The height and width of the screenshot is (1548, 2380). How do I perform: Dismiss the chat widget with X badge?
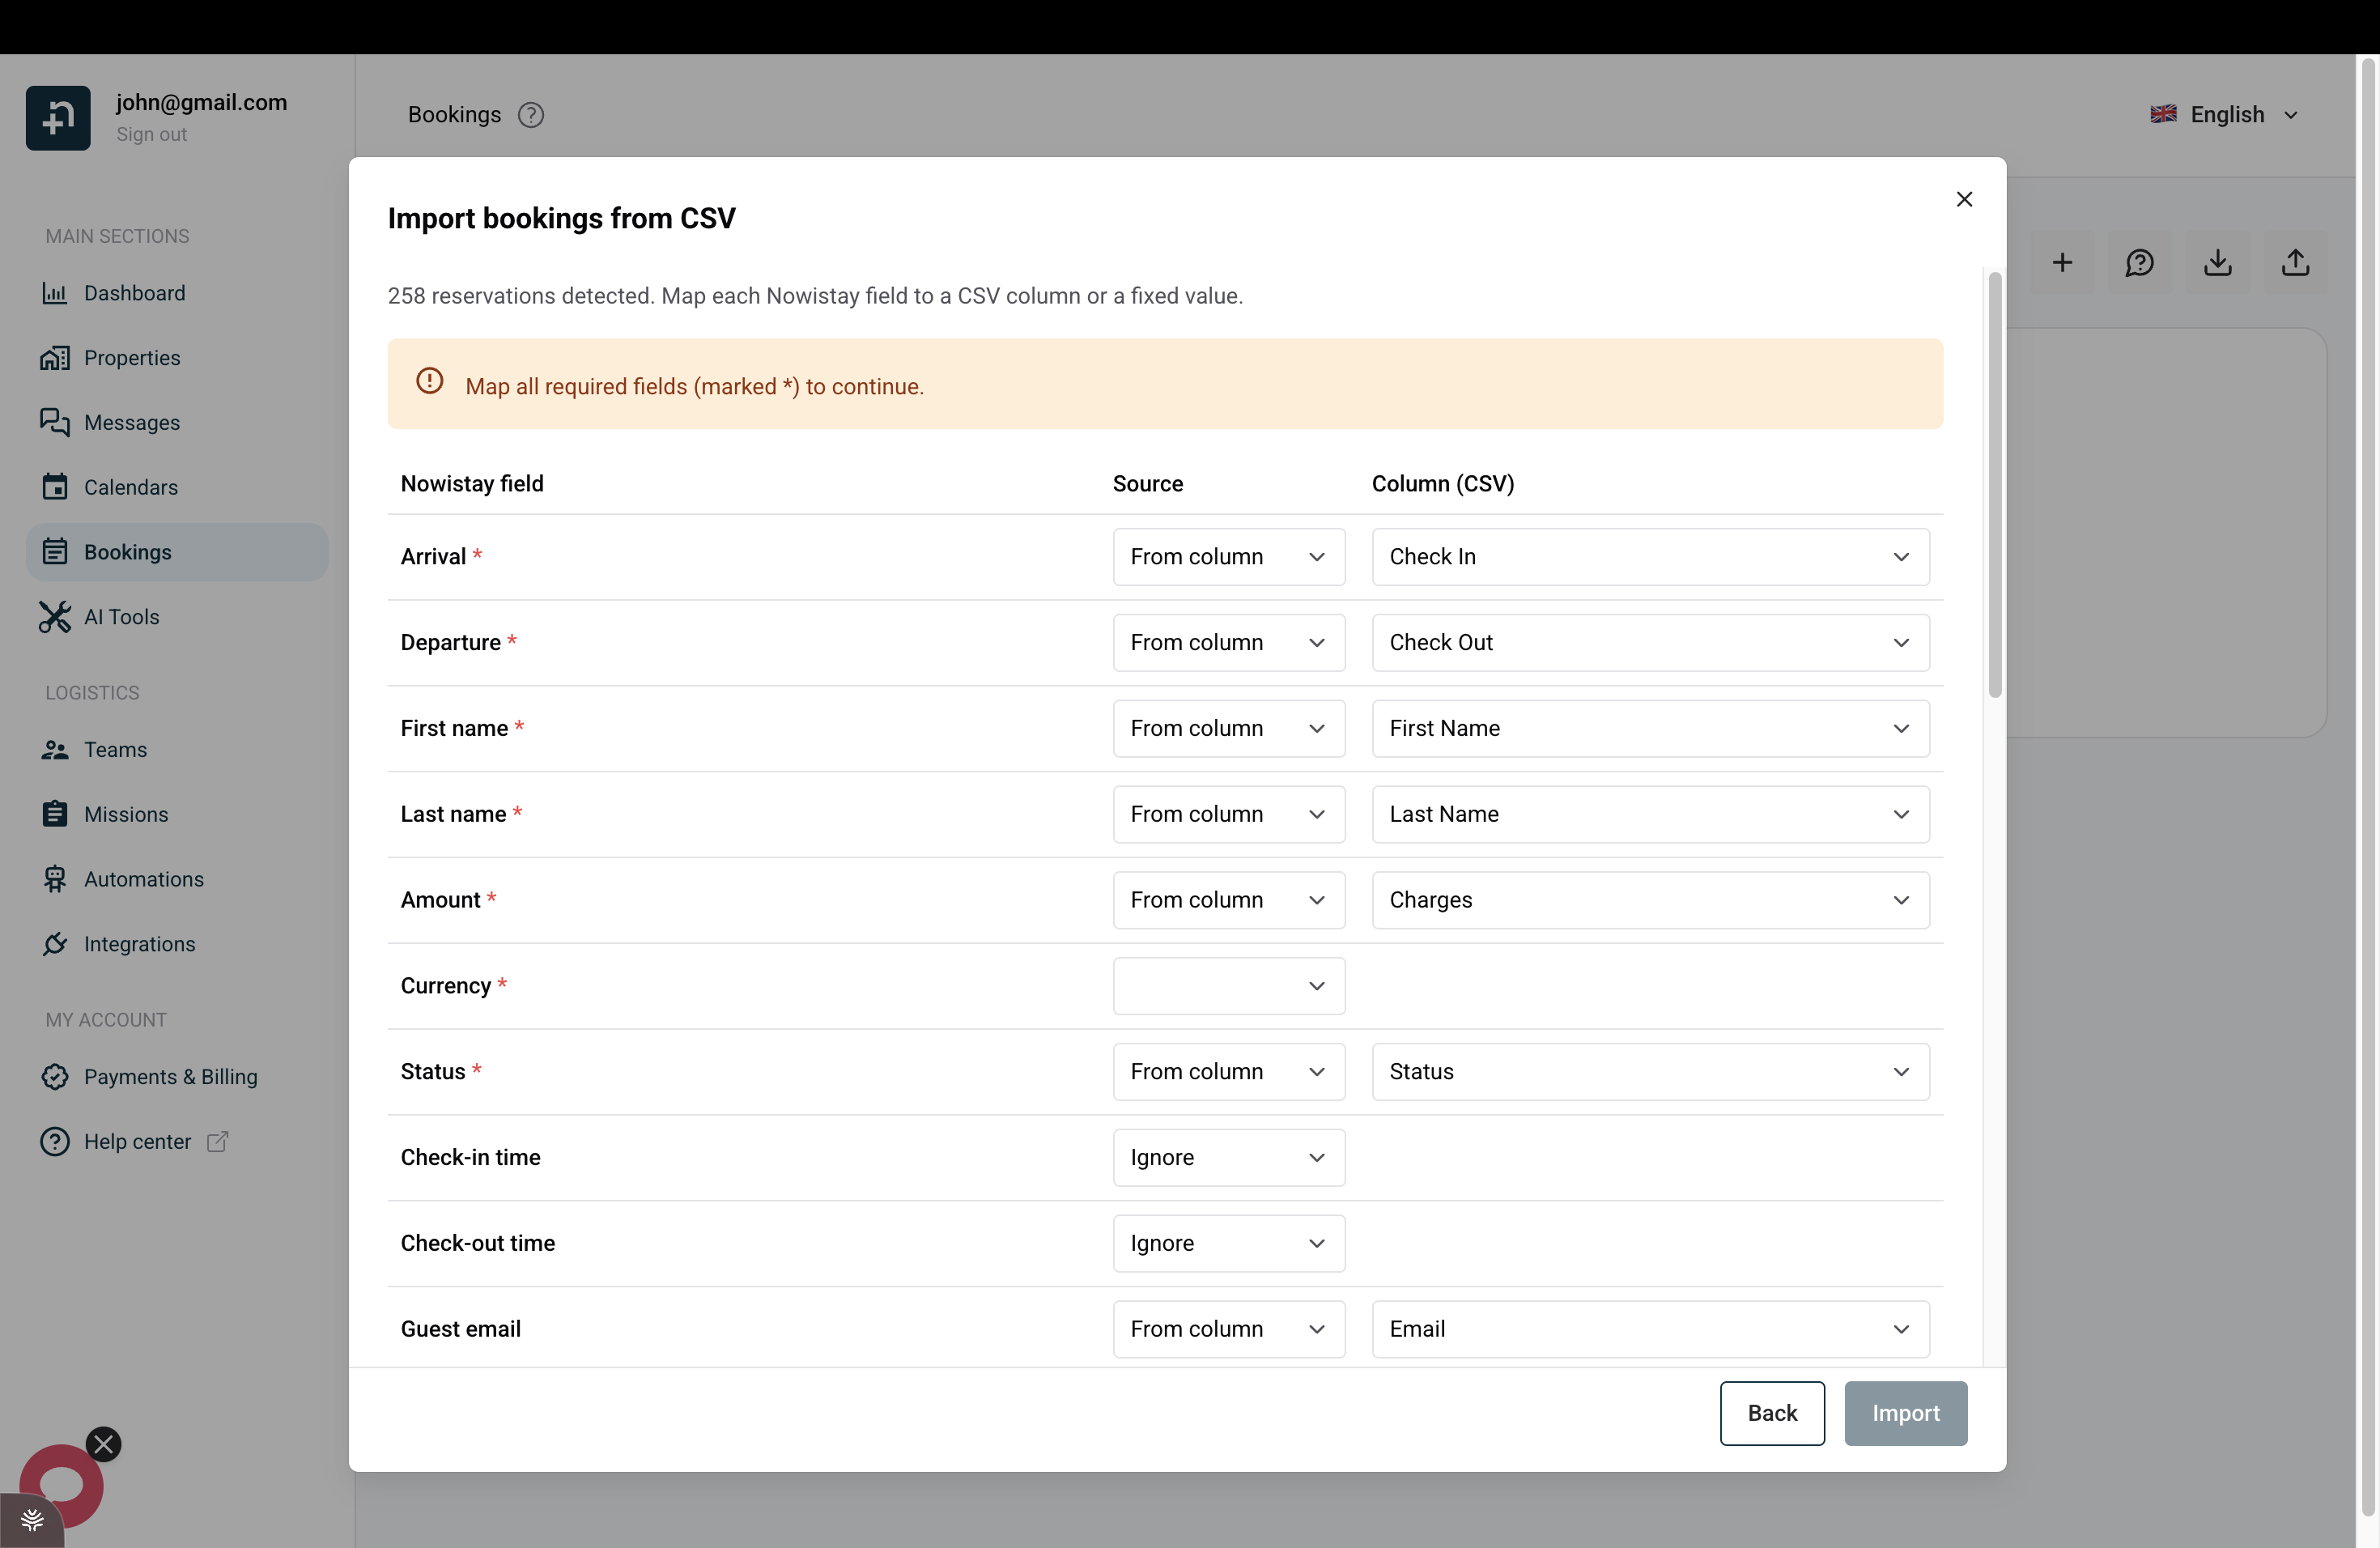coord(103,1444)
